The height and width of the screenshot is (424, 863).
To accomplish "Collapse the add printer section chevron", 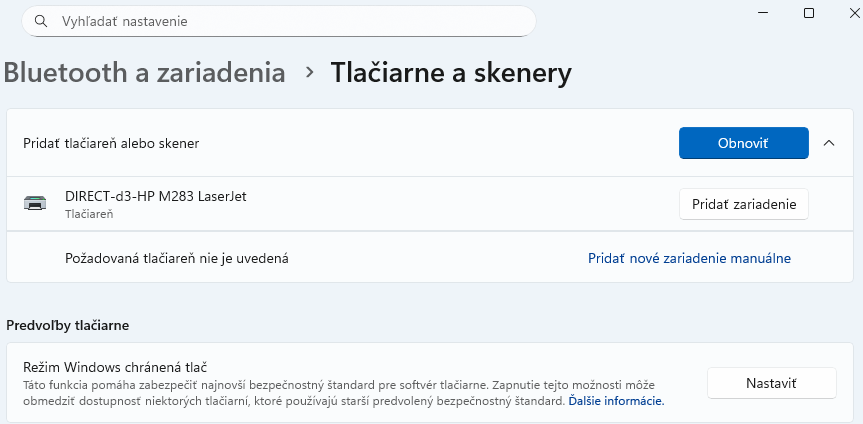I will 828,143.
